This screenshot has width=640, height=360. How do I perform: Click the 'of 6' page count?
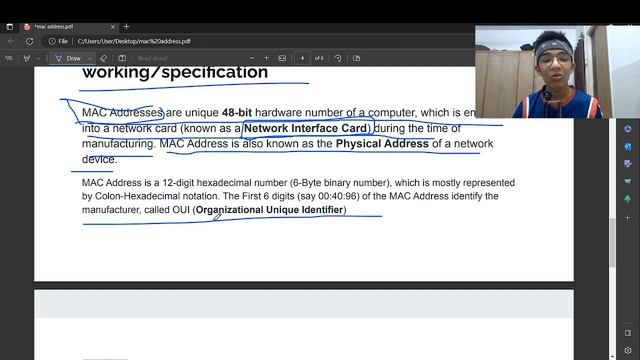319,58
